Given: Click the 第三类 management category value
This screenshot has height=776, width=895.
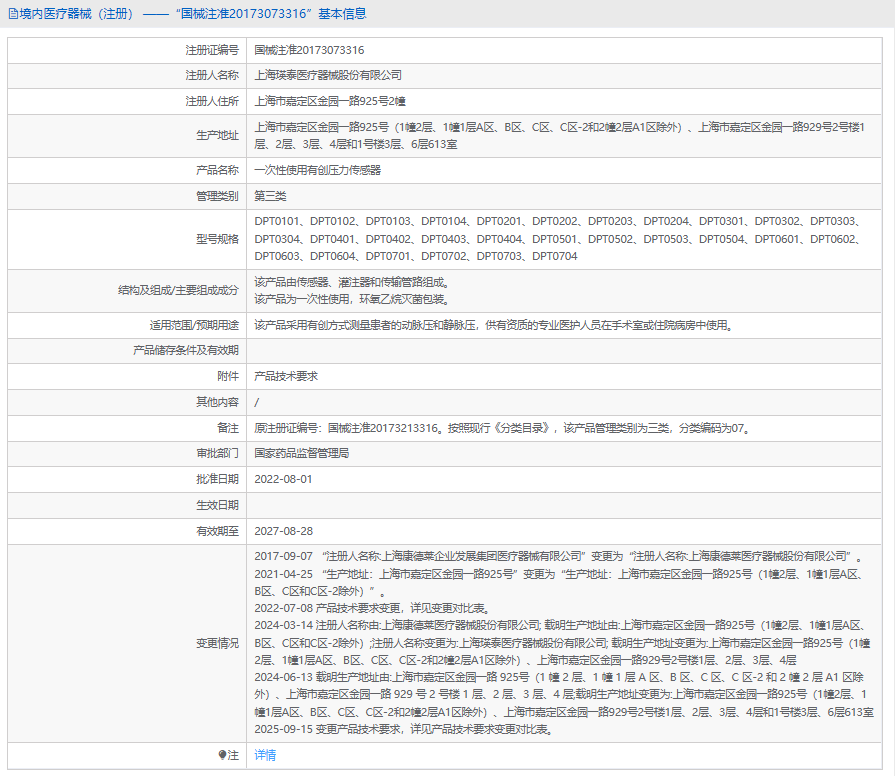Looking at the screenshot, I should [x=270, y=196].
